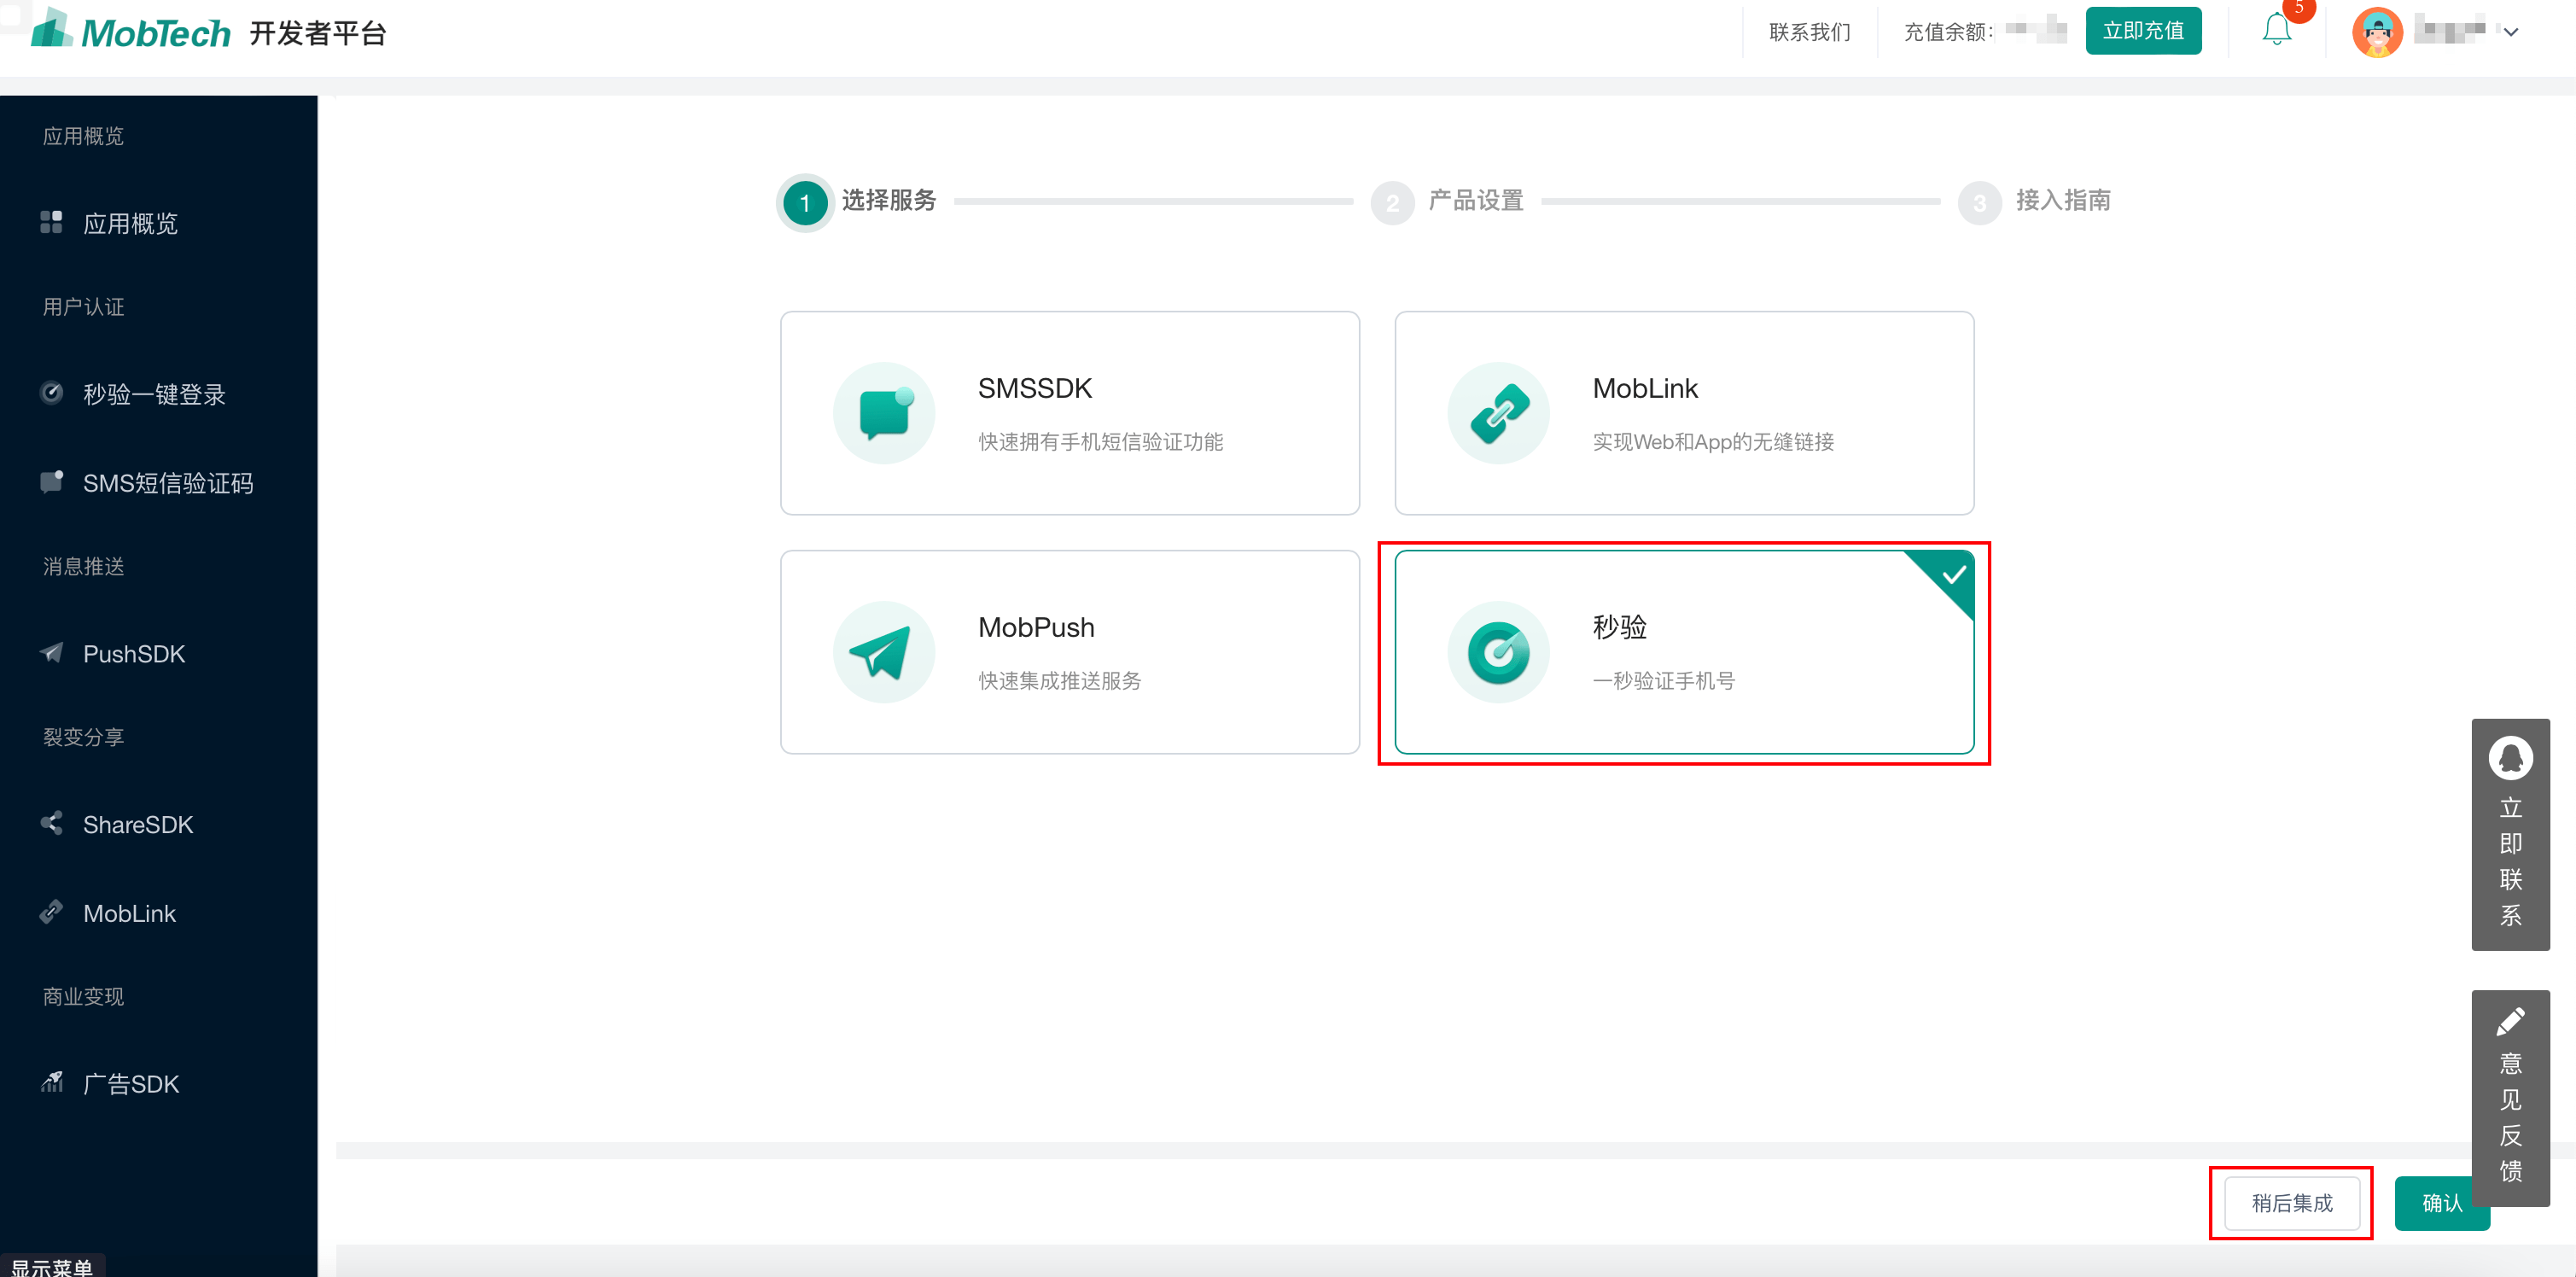Click the SMSSDK chat bubble icon
This screenshot has height=1277, width=2576.
(x=883, y=413)
